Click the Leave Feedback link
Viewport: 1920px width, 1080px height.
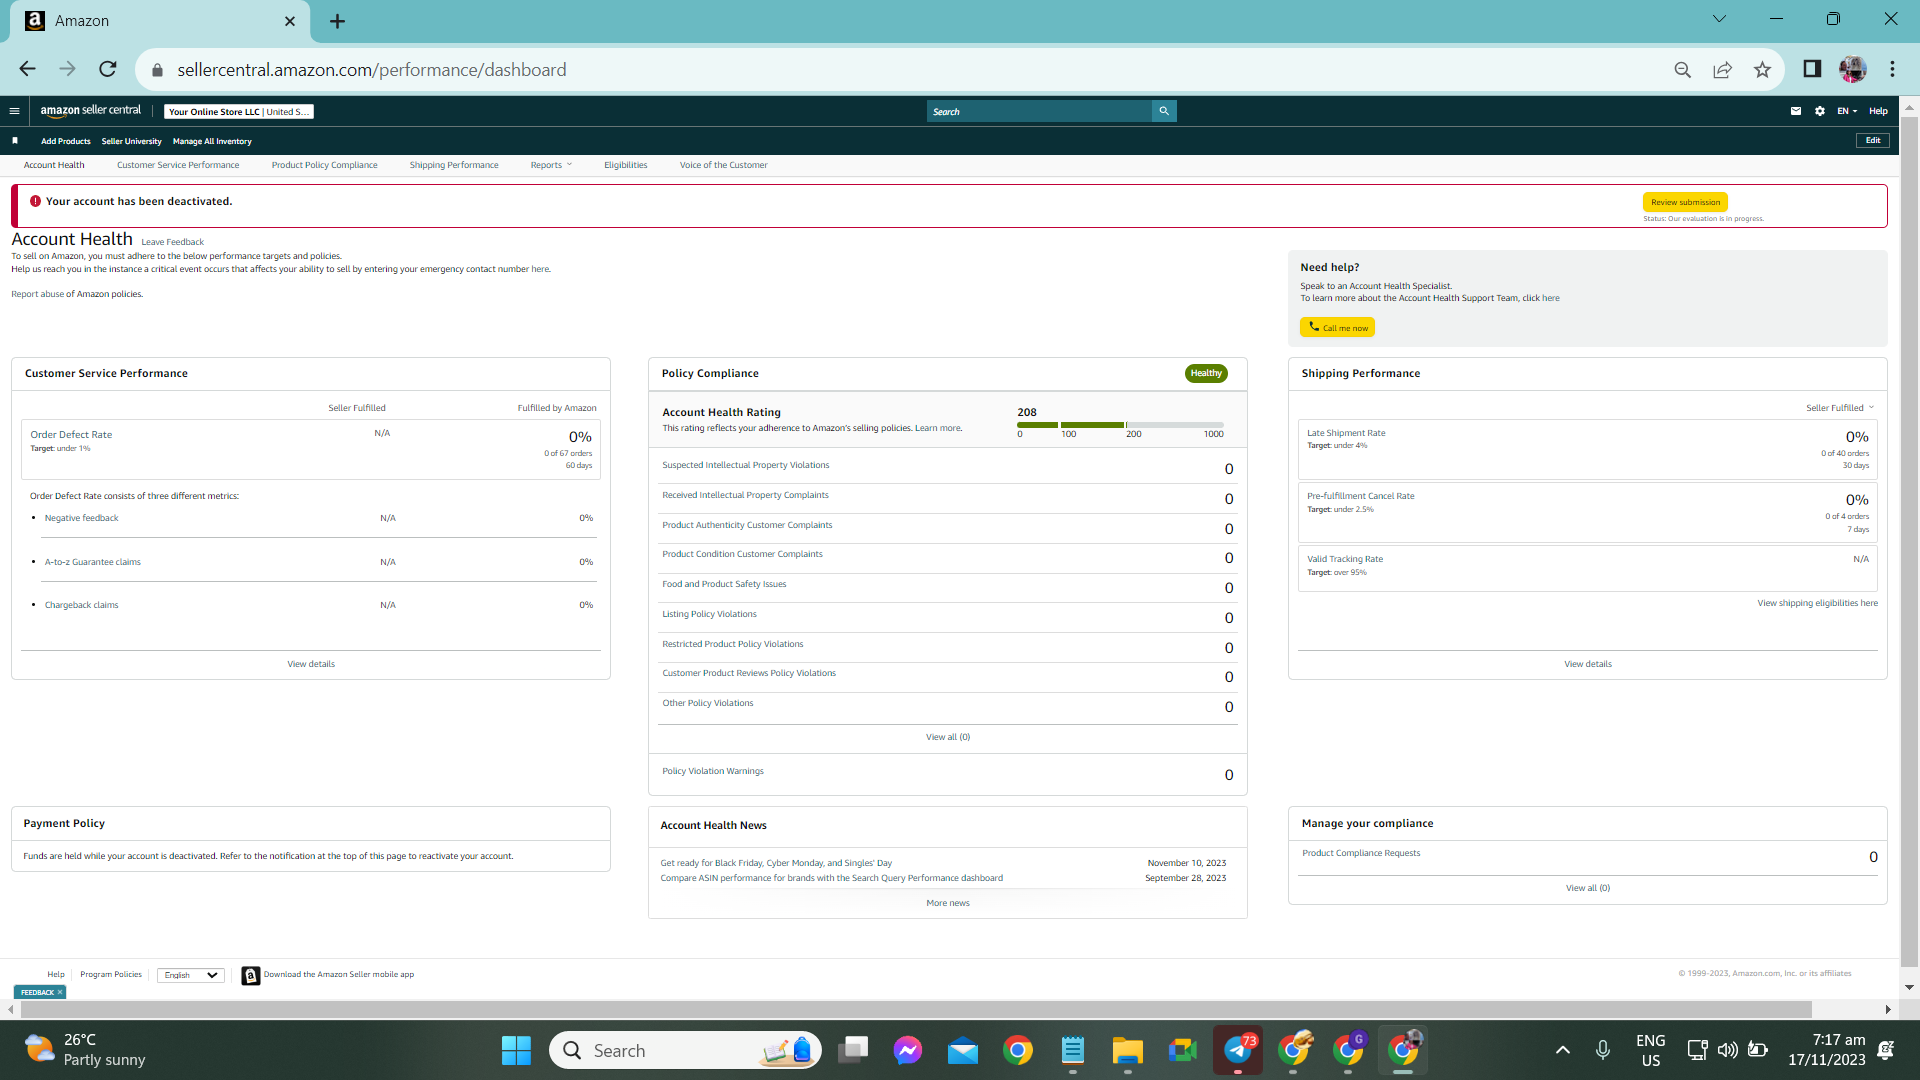[172, 242]
